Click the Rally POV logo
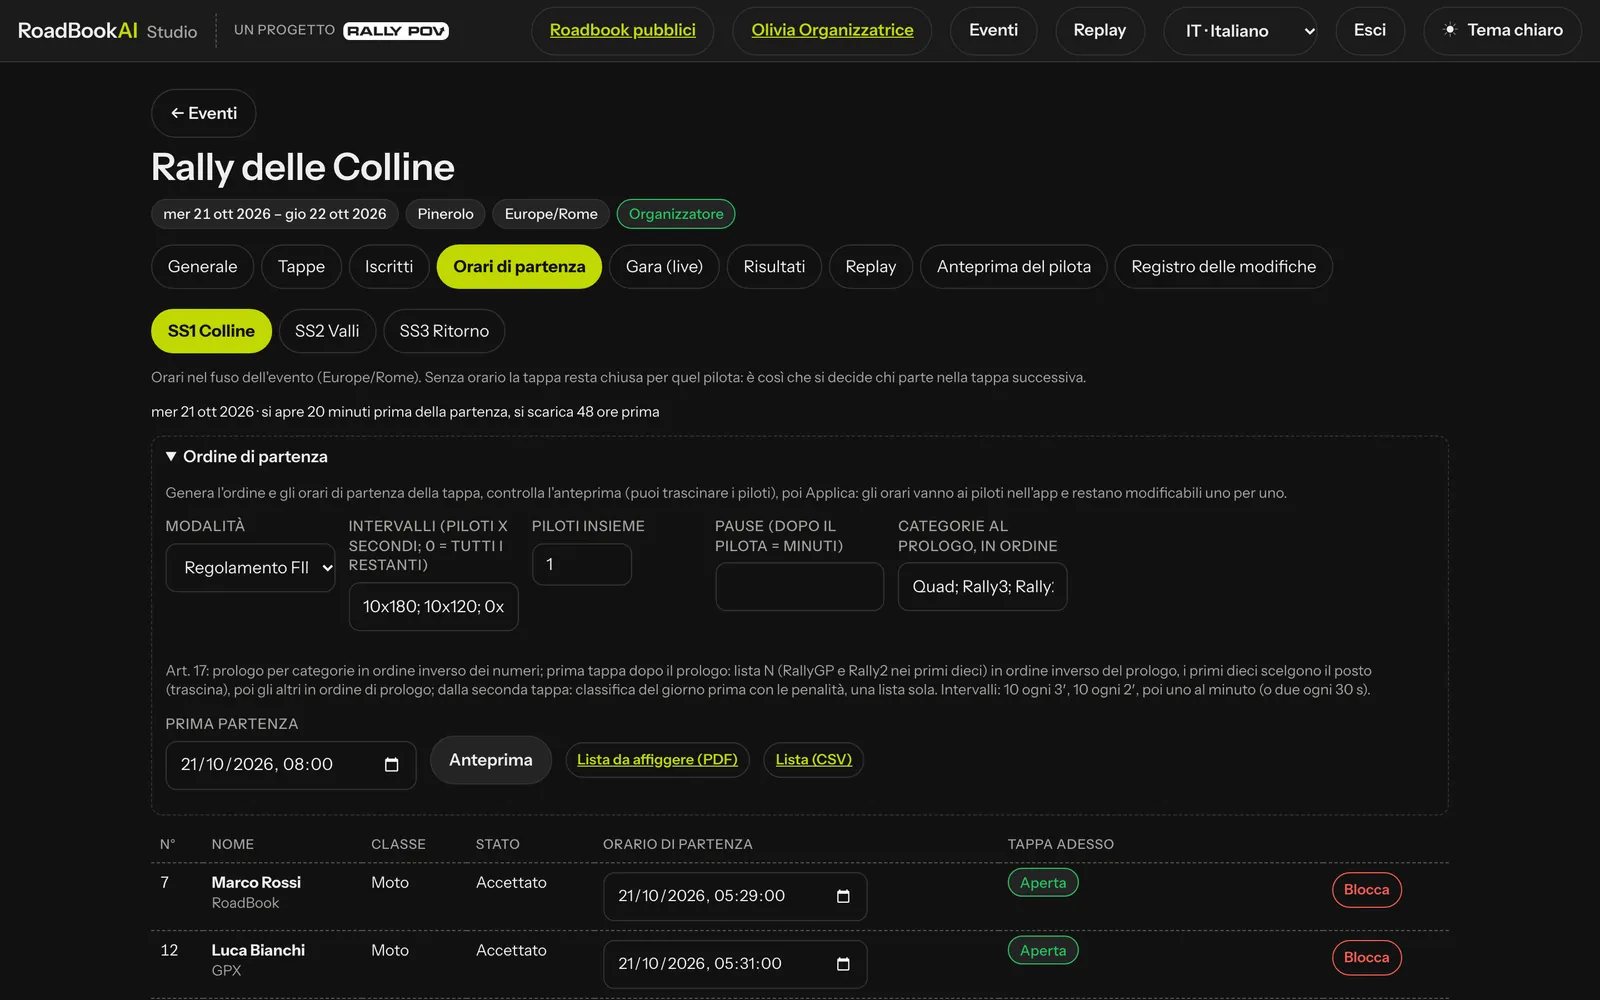Viewport: 1600px width, 1000px height. tap(396, 31)
